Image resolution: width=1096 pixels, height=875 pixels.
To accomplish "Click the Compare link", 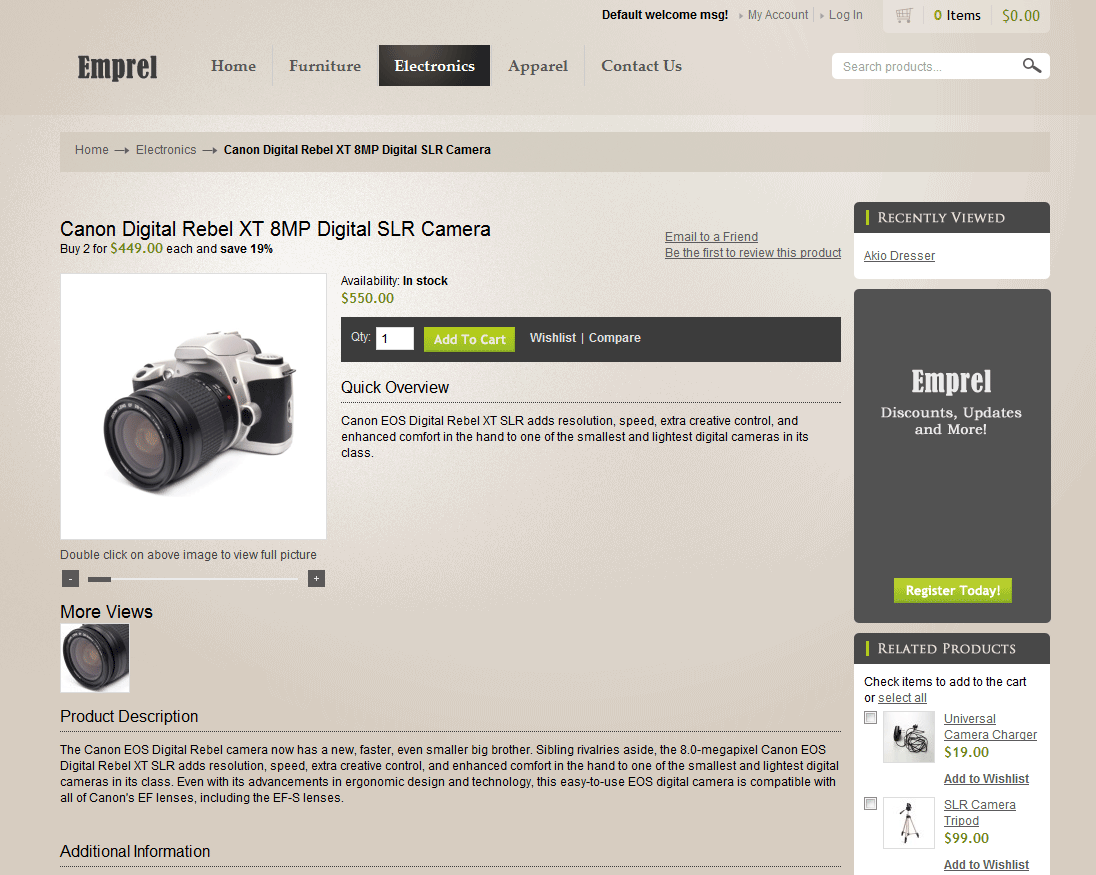I will 614,338.
